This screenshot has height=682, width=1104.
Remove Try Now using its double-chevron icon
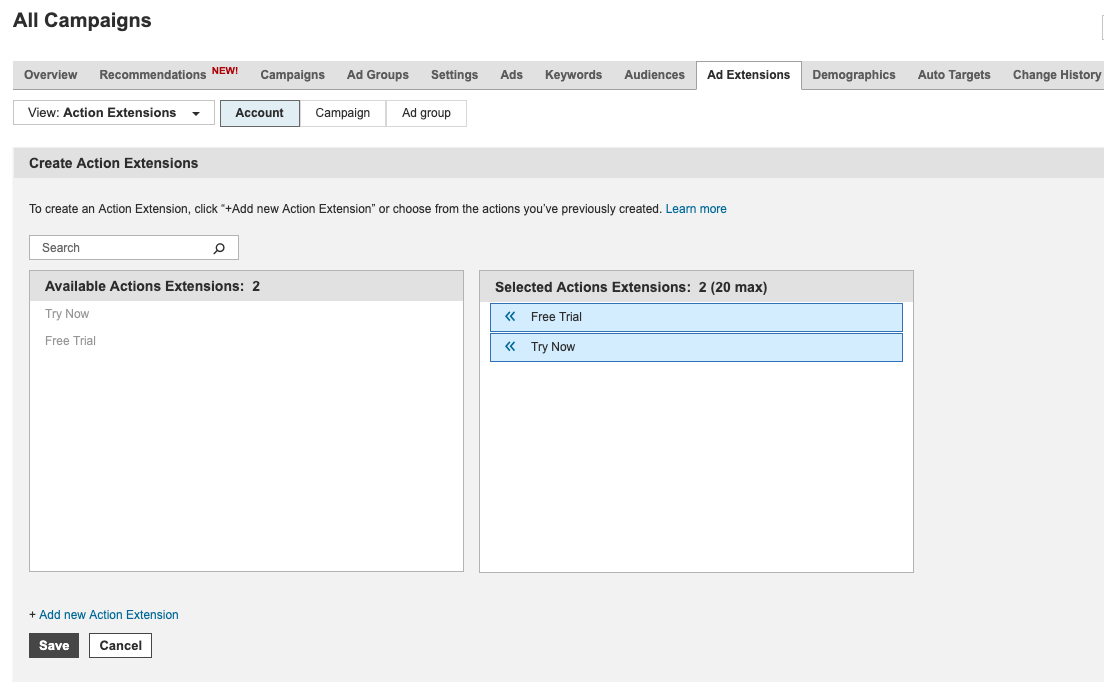click(x=510, y=346)
